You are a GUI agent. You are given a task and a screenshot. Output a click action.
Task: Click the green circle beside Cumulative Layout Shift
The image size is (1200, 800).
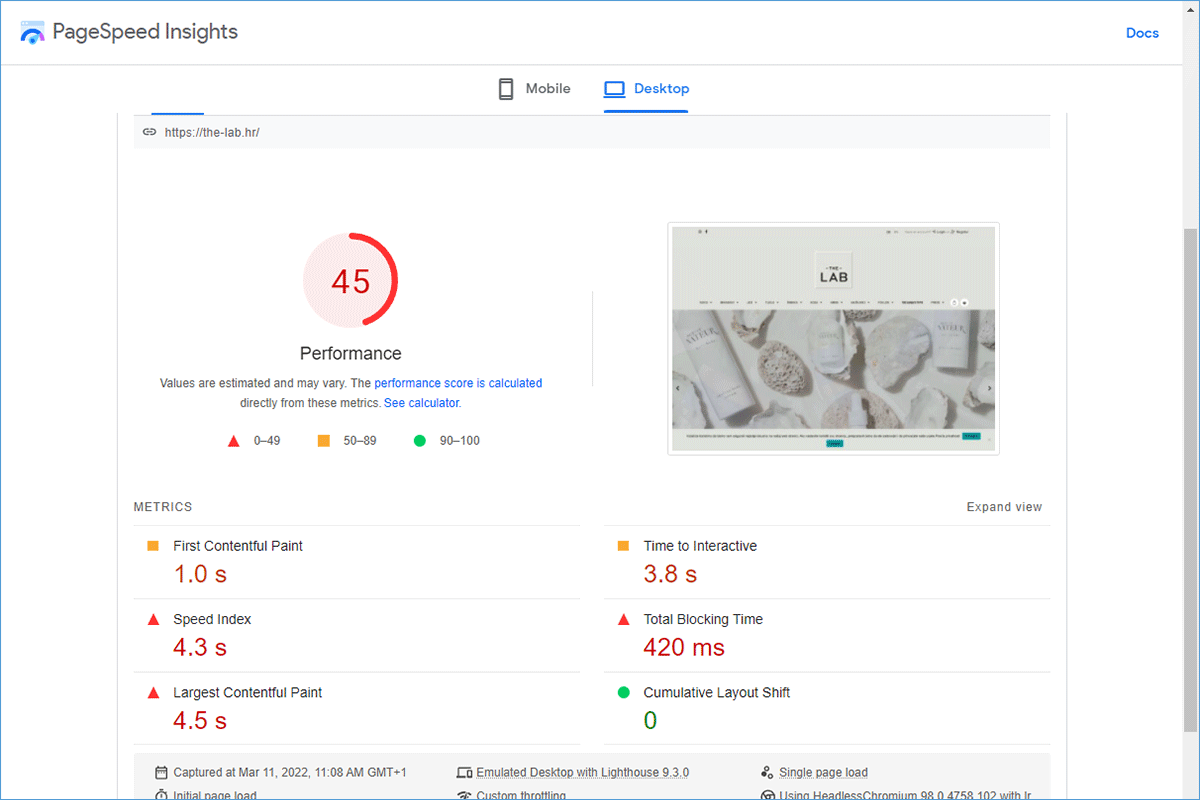point(624,692)
